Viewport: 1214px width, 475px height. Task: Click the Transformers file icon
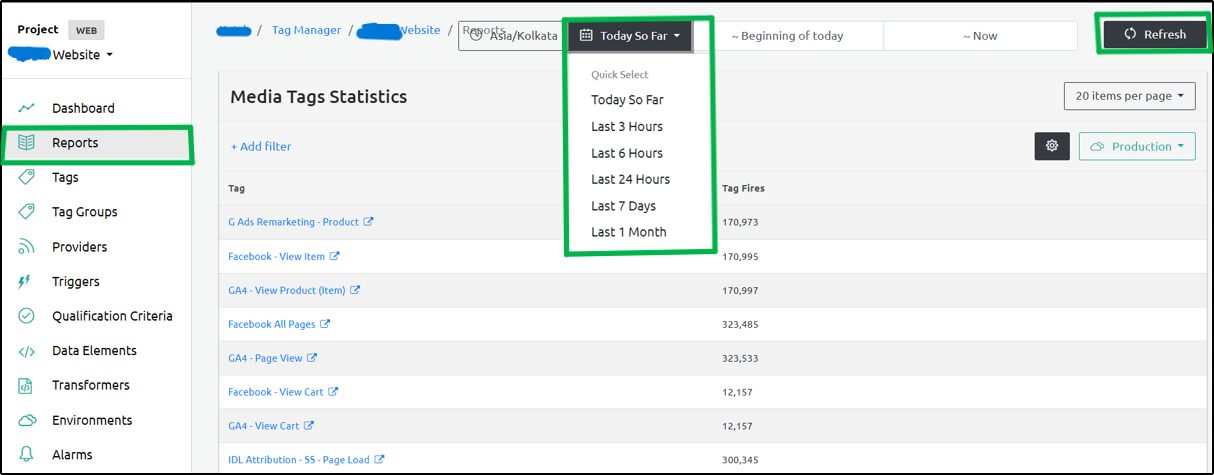click(27, 386)
